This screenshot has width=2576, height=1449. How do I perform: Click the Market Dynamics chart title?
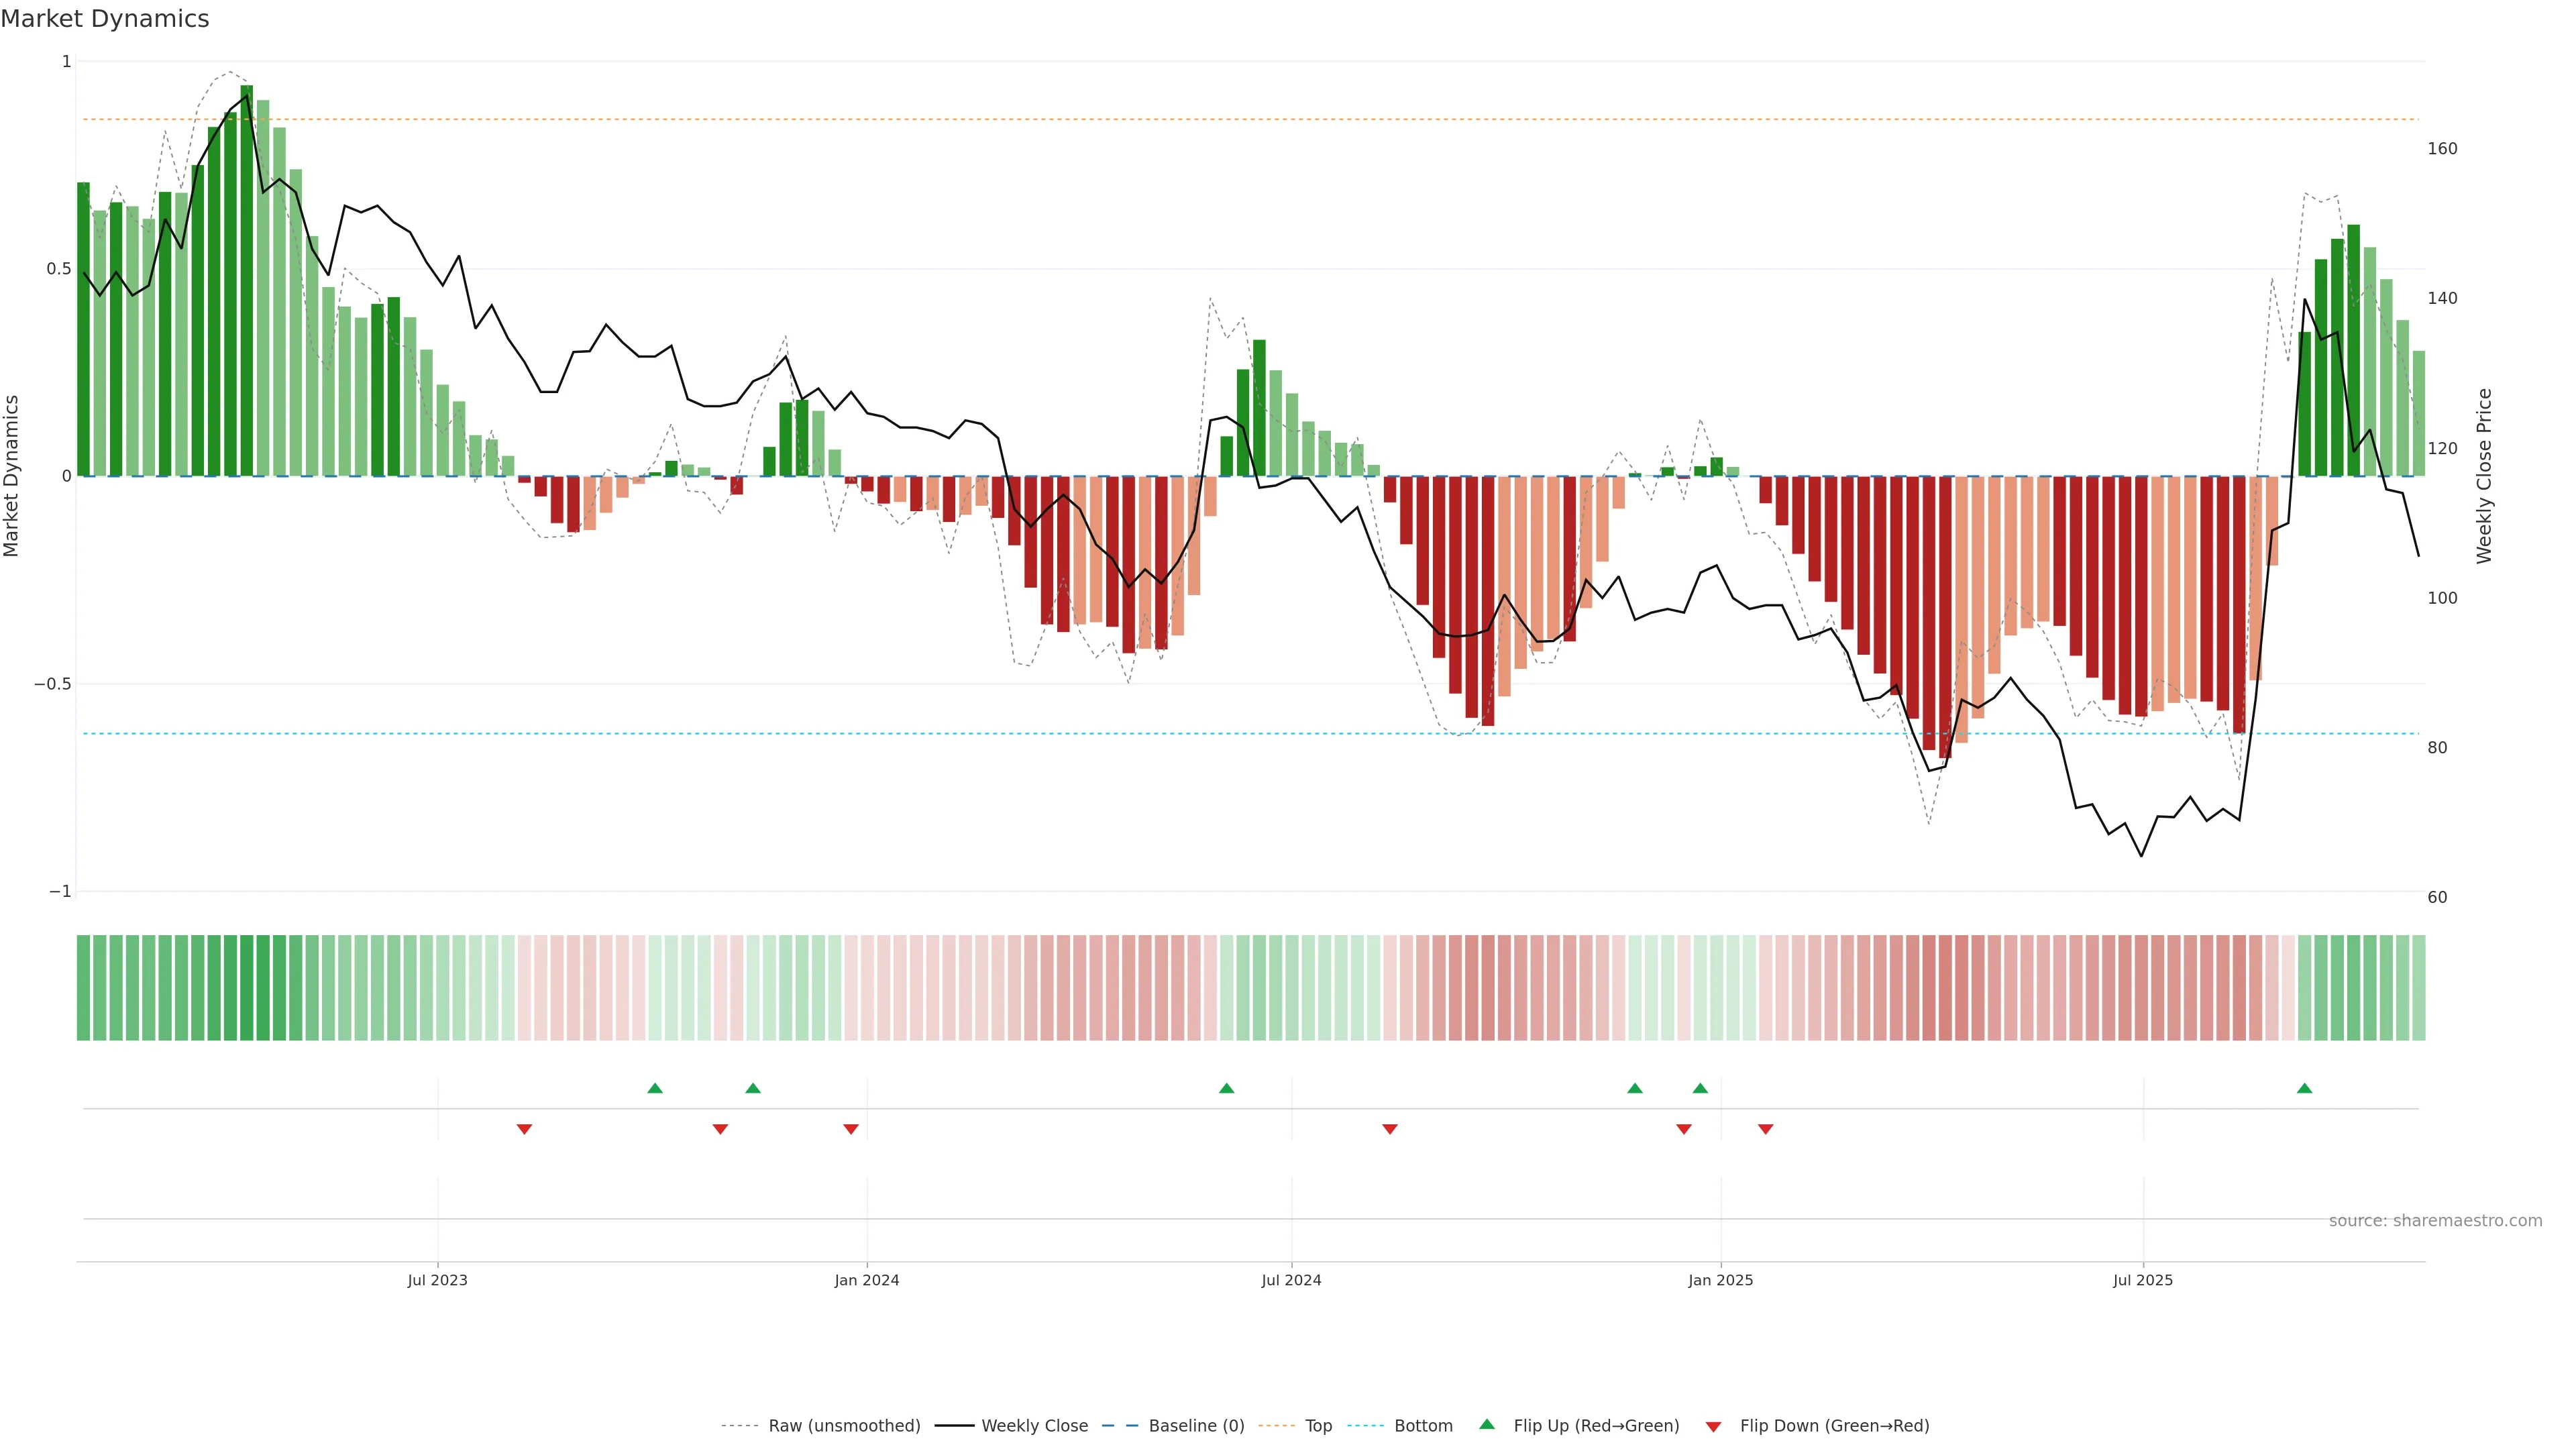coord(105,19)
